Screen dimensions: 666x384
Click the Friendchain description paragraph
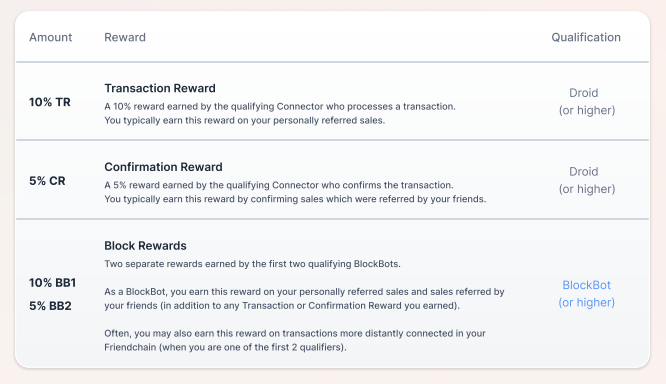[295, 340]
